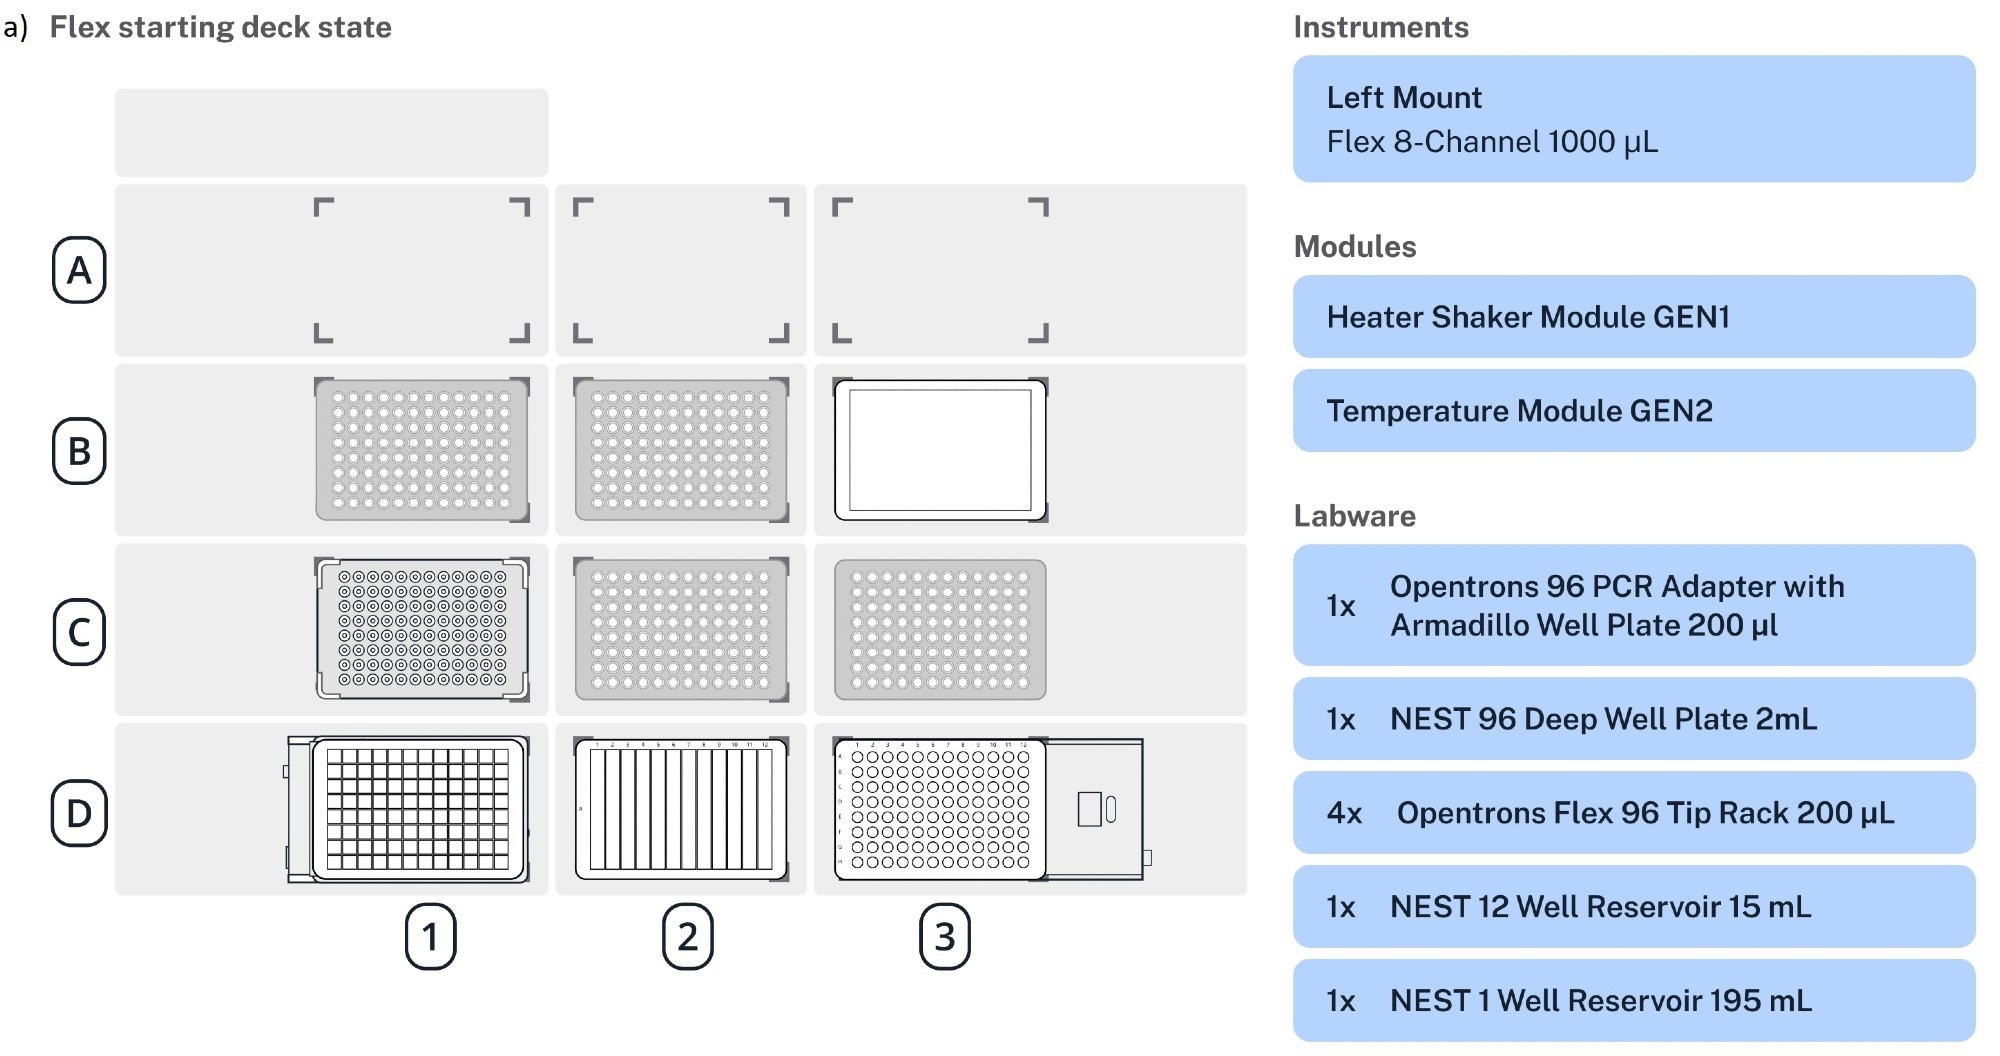Click the empty deck slot A2

click(680, 270)
